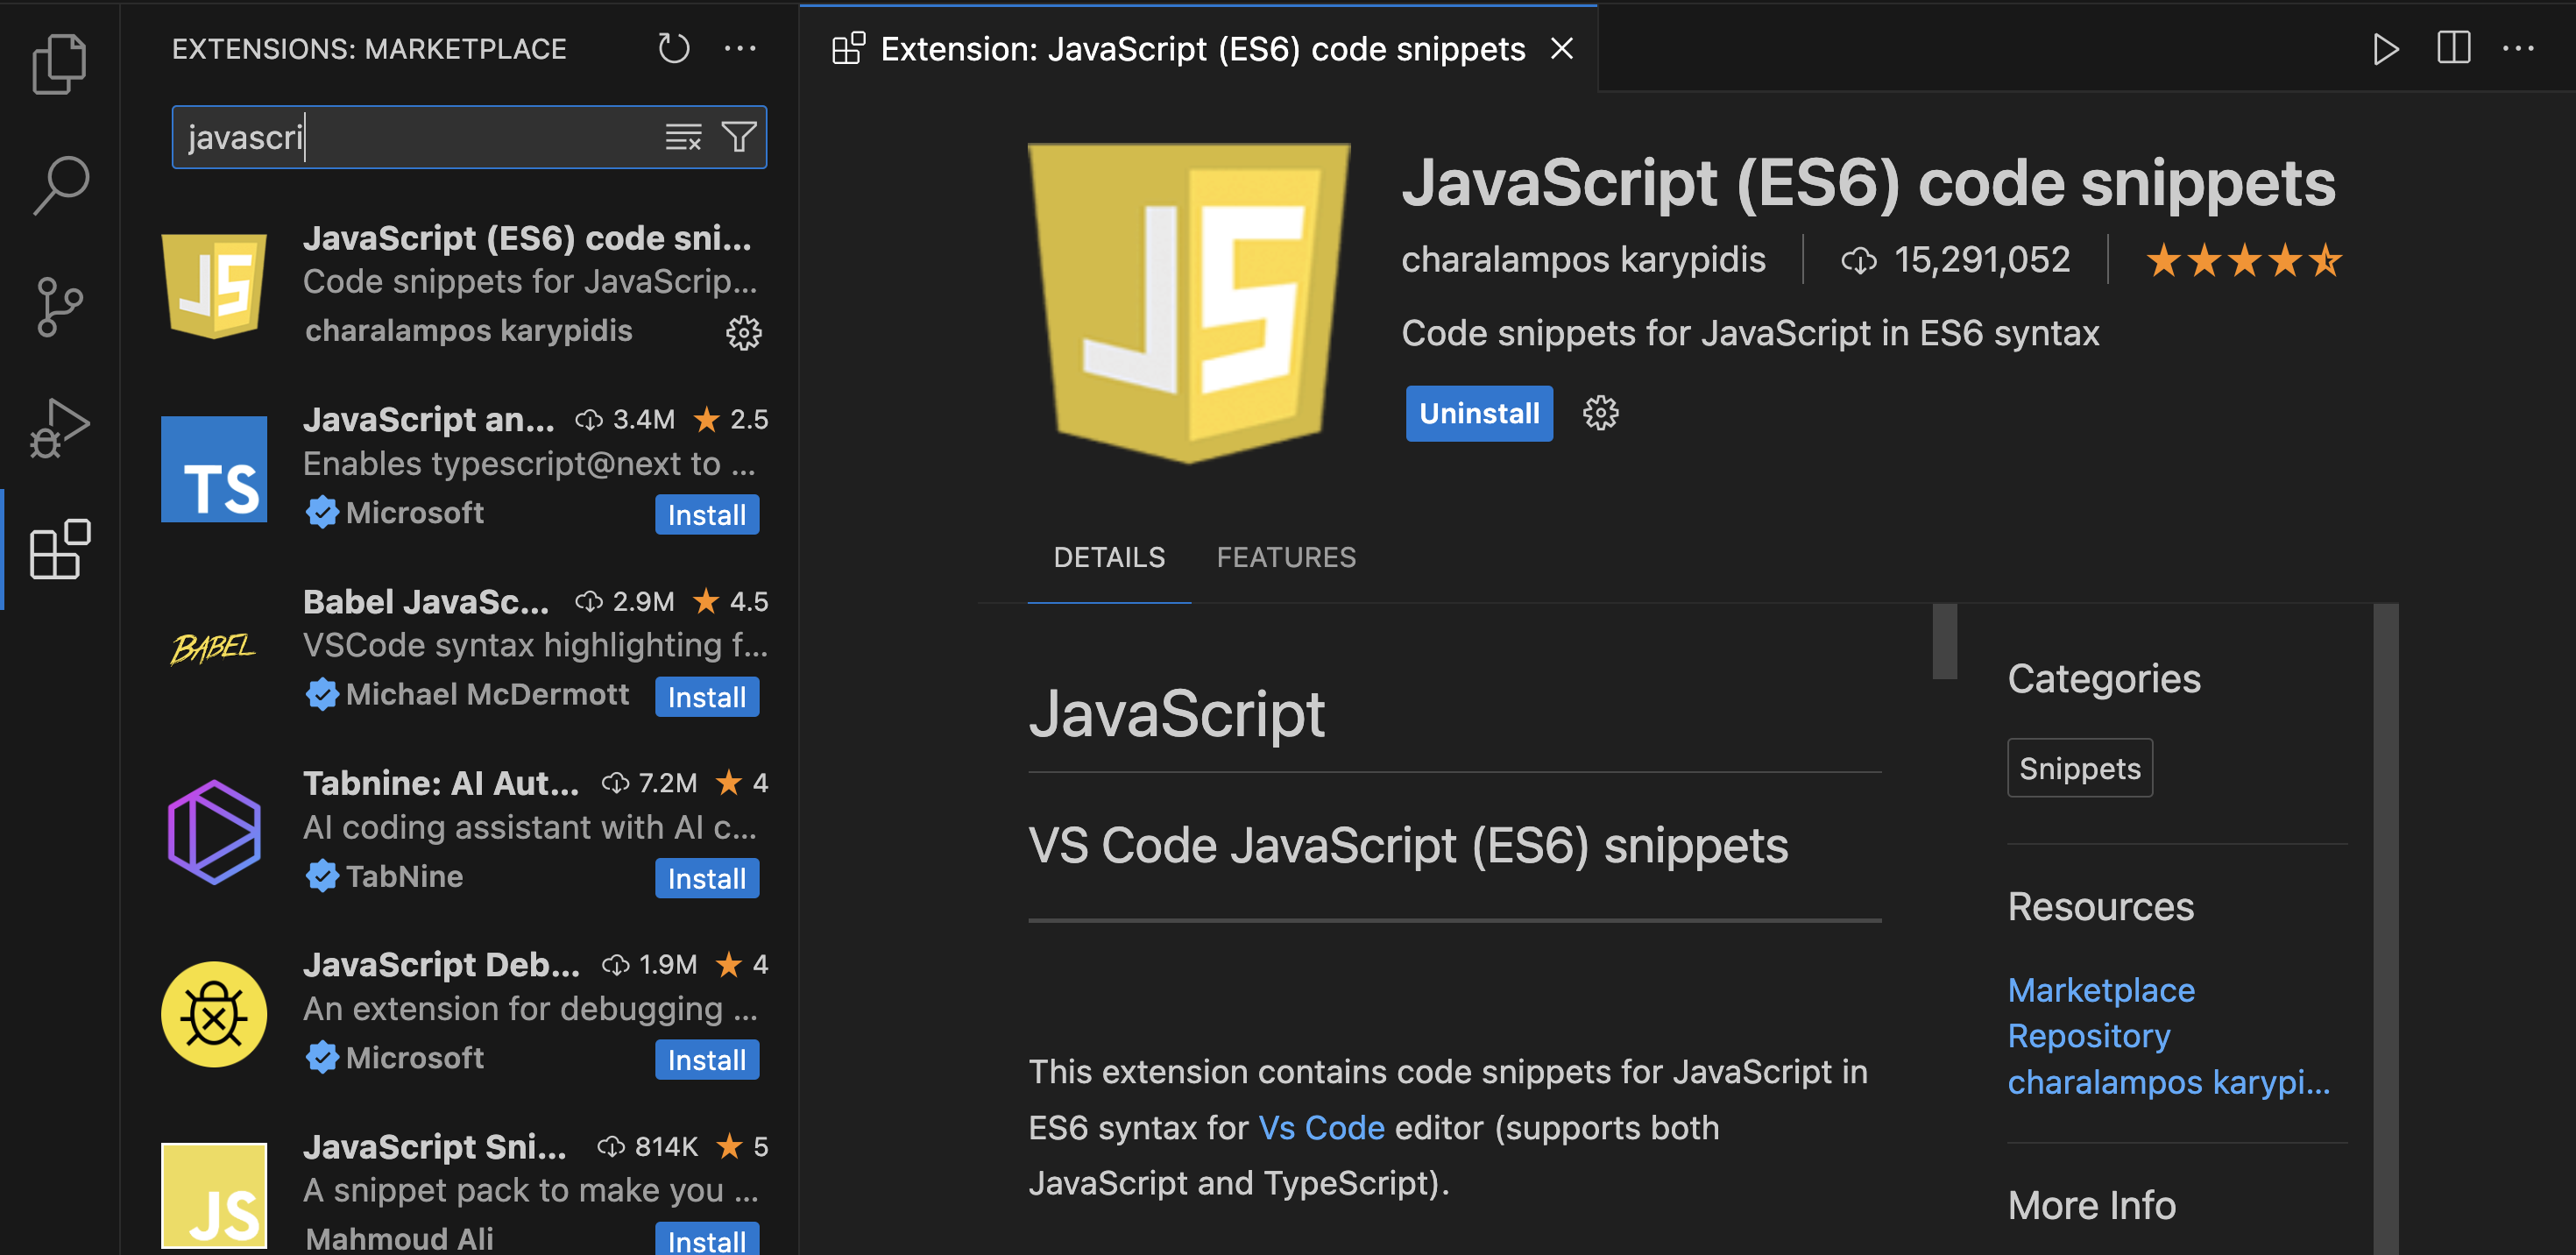Click the extensions search input field
The image size is (2576, 1255).
(x=420, y=137)
